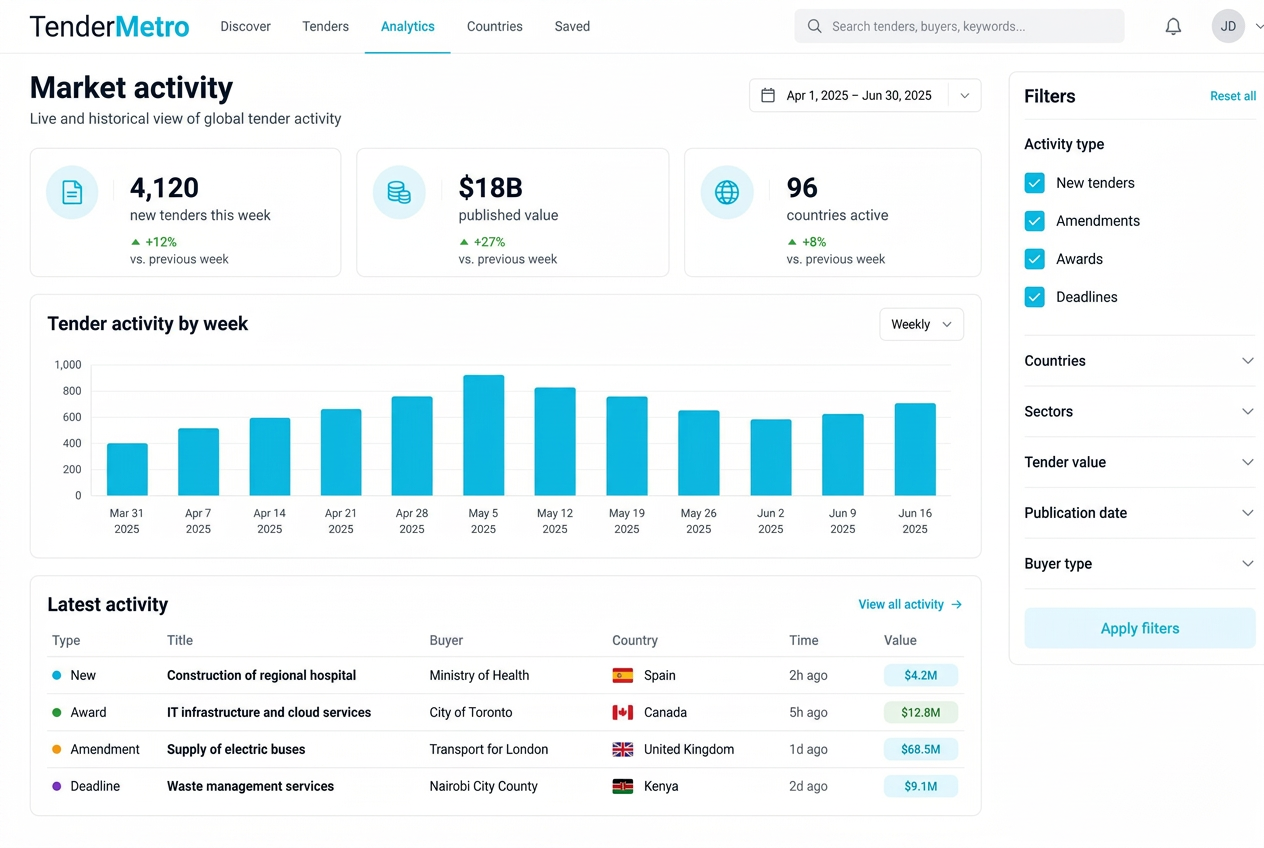
Task: Open Construction of regional hospital tender
Action: click(261, 675)
